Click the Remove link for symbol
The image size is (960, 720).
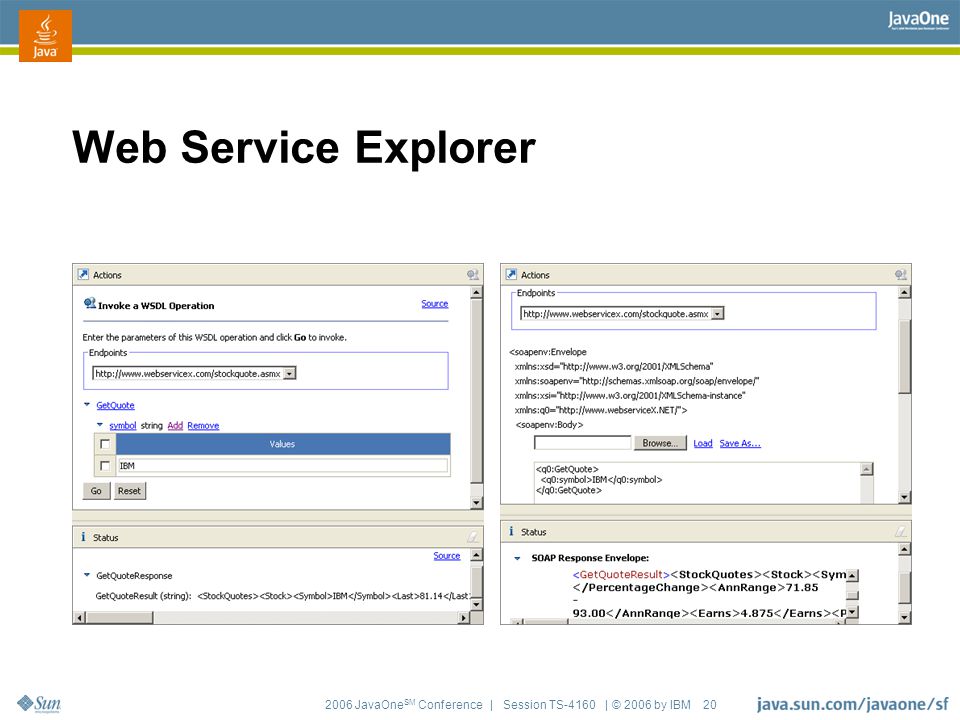[x=203, y=426]
